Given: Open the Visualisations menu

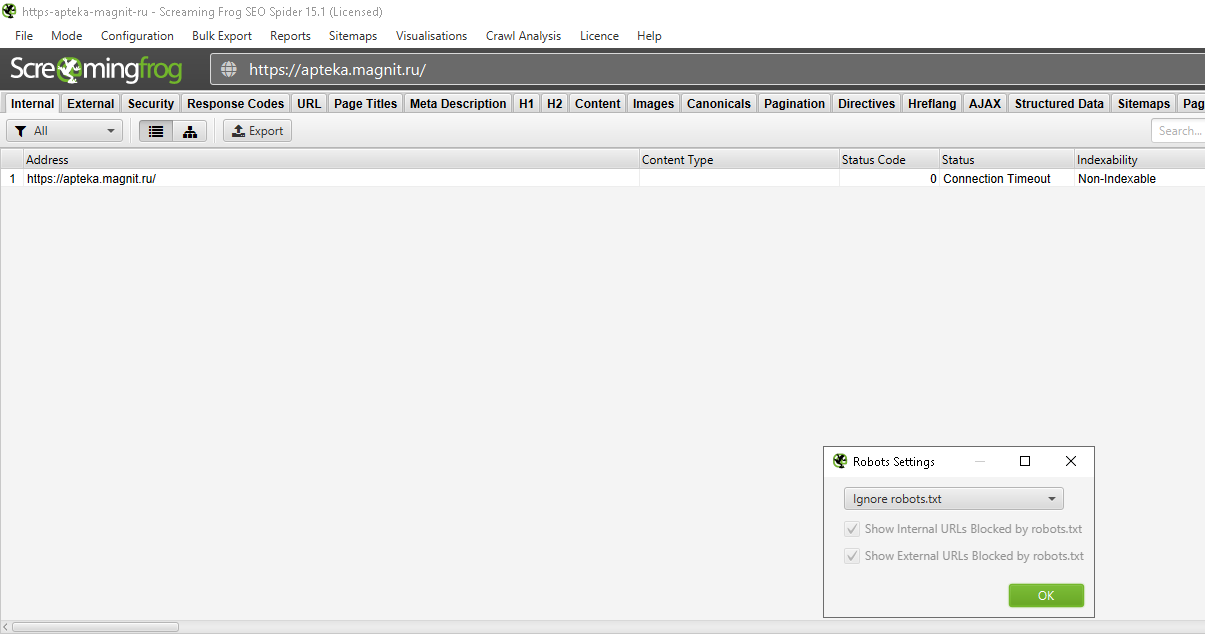Looking at the screenshot, I should pos(431,36).
